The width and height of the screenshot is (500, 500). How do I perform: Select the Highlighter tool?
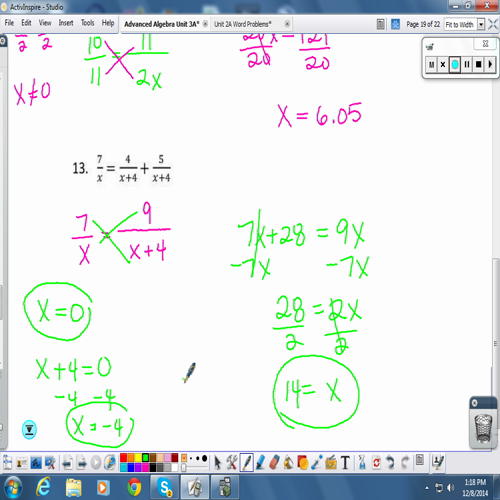tap(260, 463)
